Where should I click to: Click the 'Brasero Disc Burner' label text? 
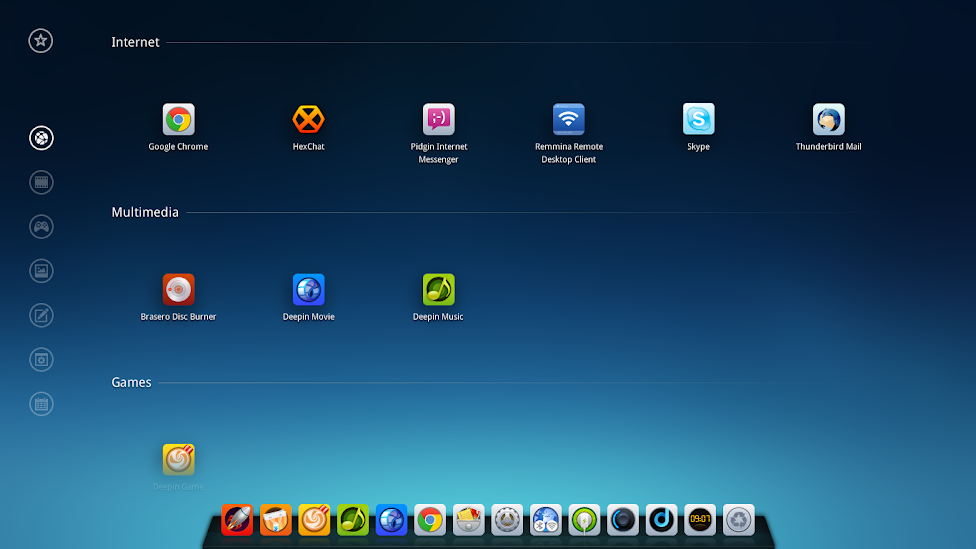click(x=178, y=317)
